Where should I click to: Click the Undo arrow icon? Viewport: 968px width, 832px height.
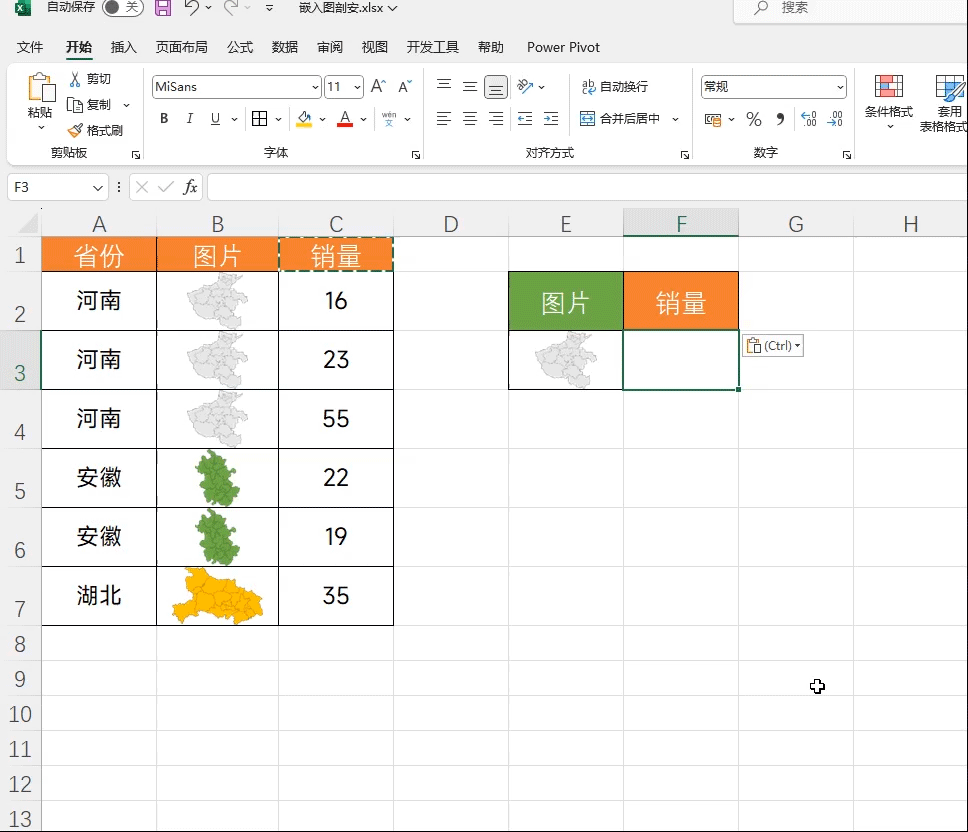pos(192,8)
